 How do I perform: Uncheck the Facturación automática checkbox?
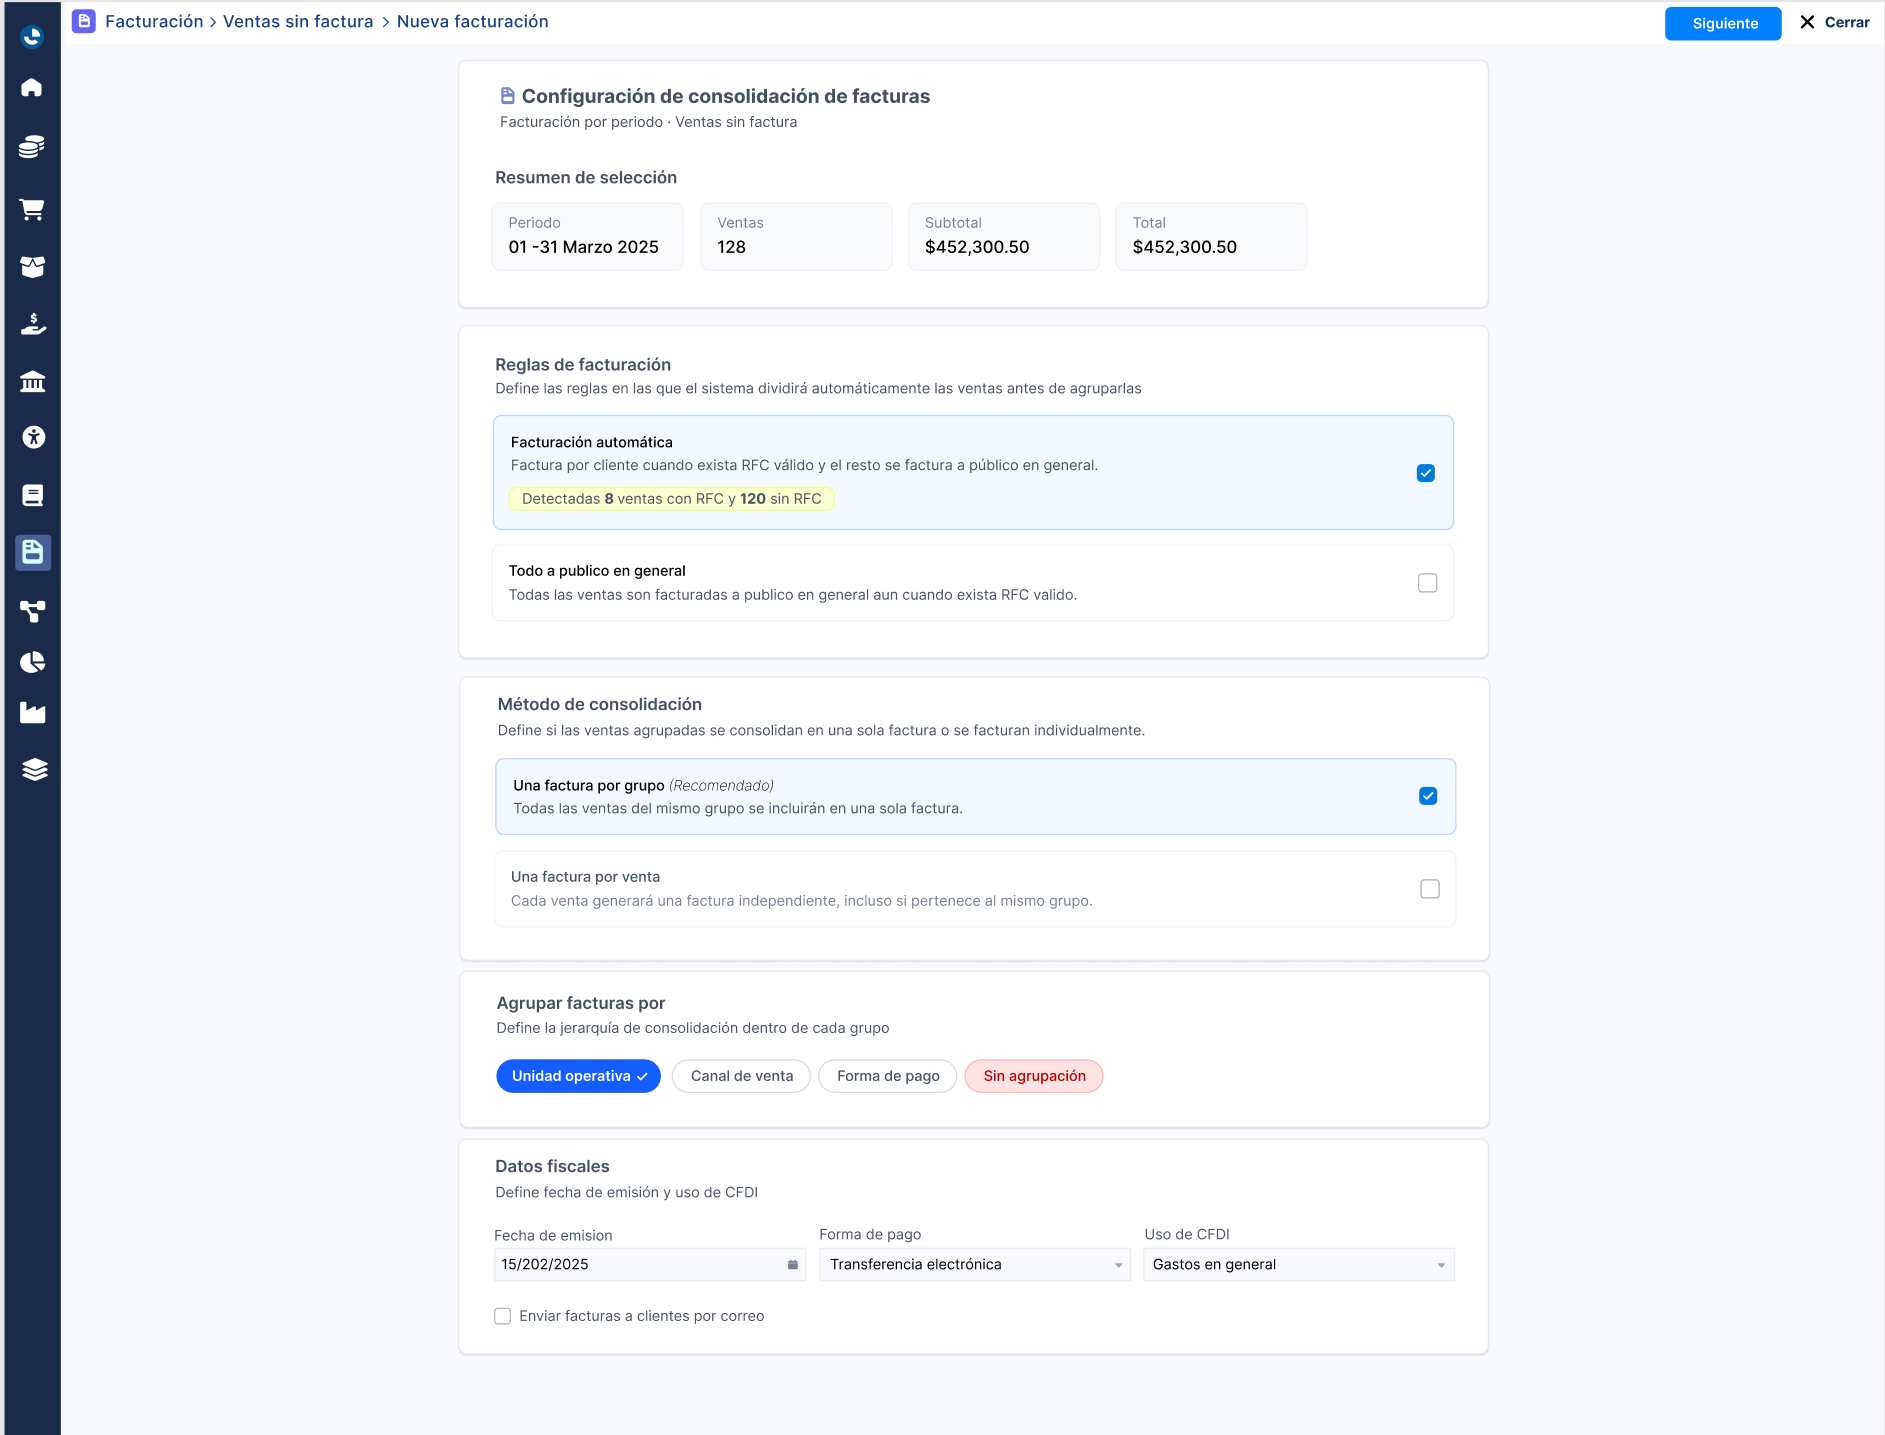pos(1426,473)
